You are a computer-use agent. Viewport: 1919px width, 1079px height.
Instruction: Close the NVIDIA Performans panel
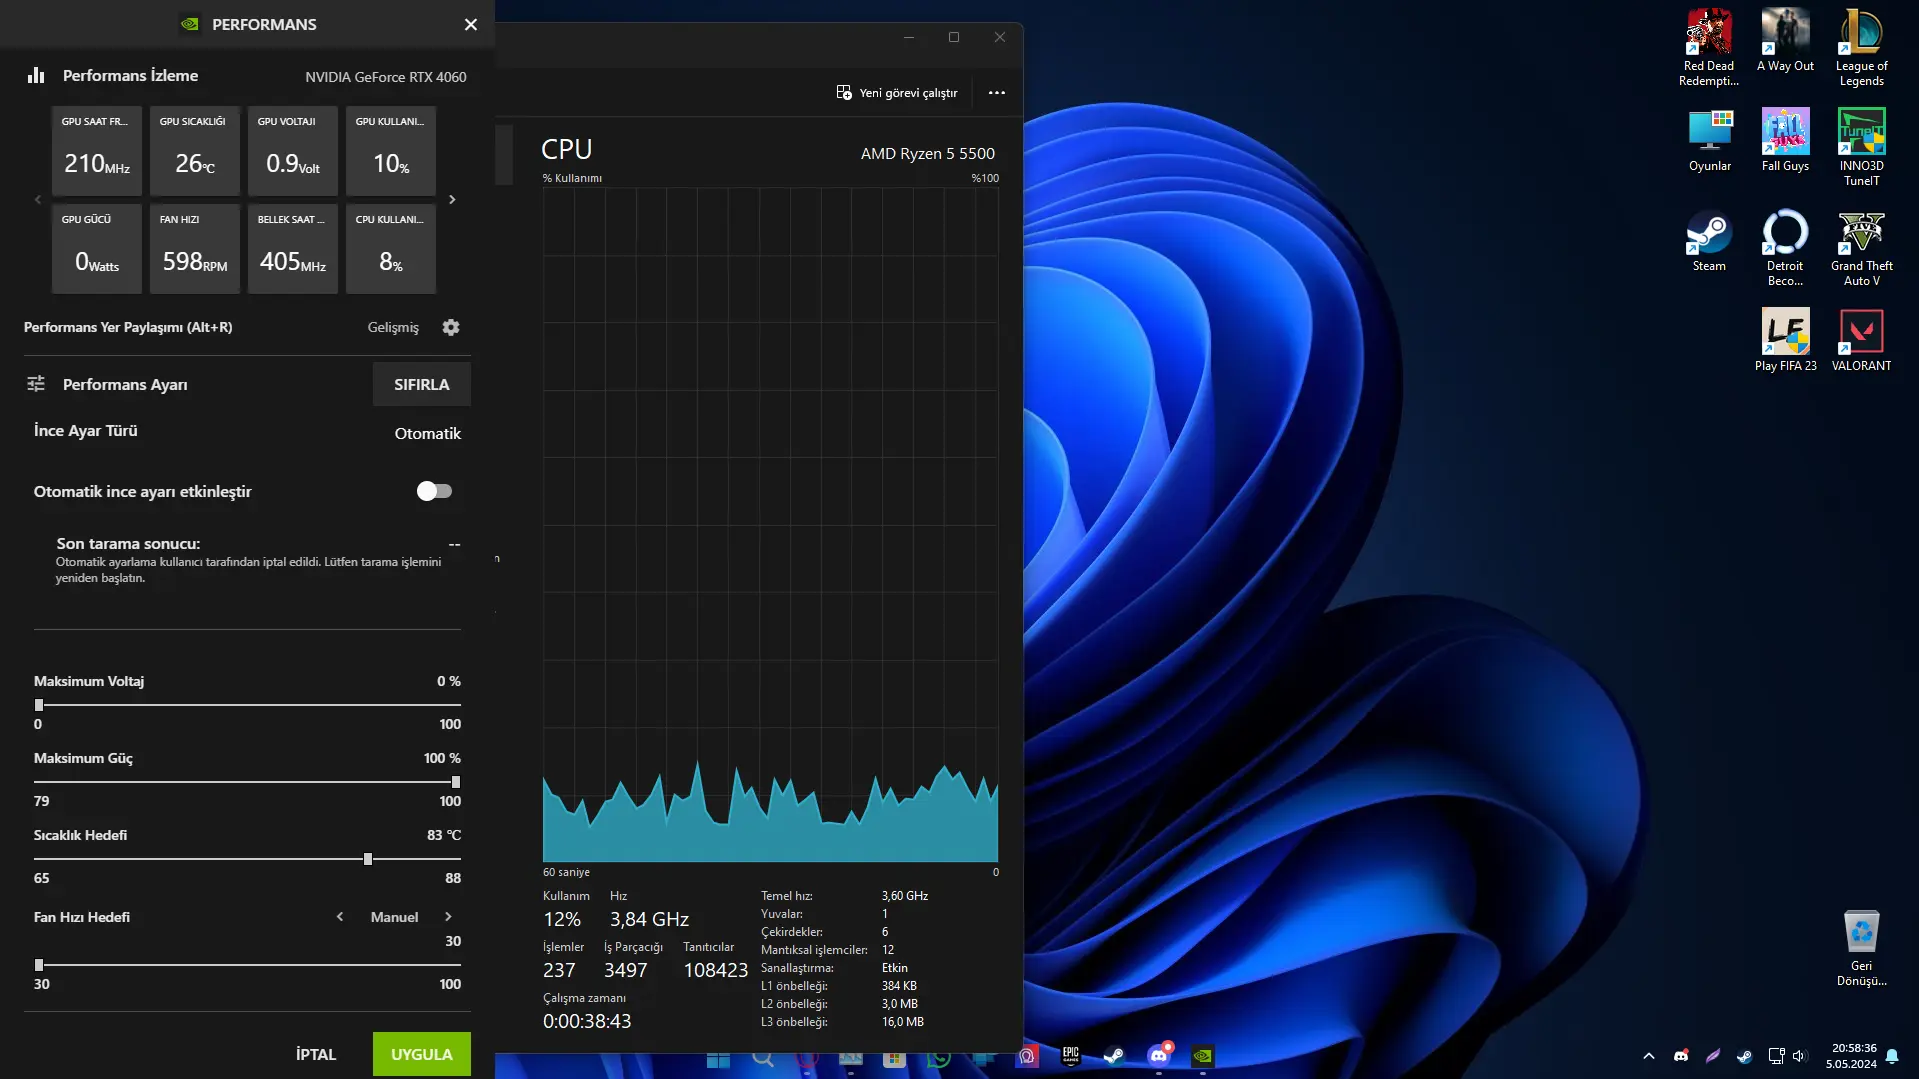click(471, 24)
